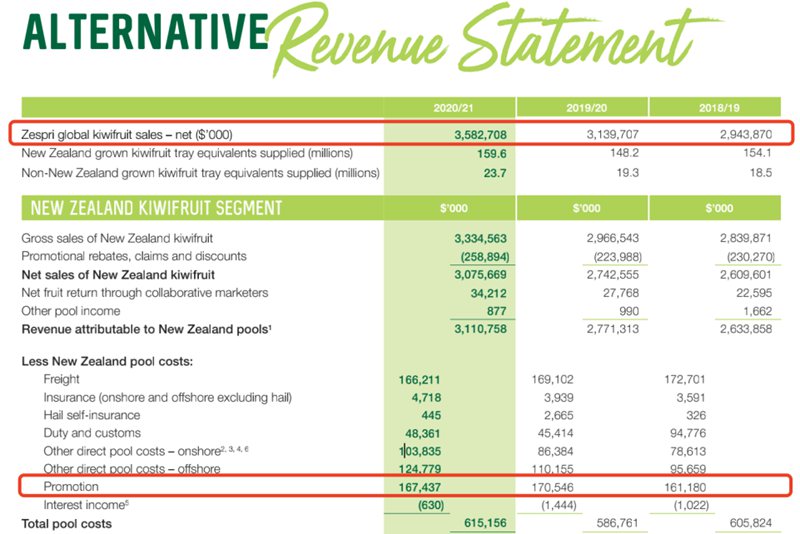This screenshot has height=534, width=800.
Task: Select the revenue value "2,771,313"
Action: pyautogui.click(x=612, y=329)
